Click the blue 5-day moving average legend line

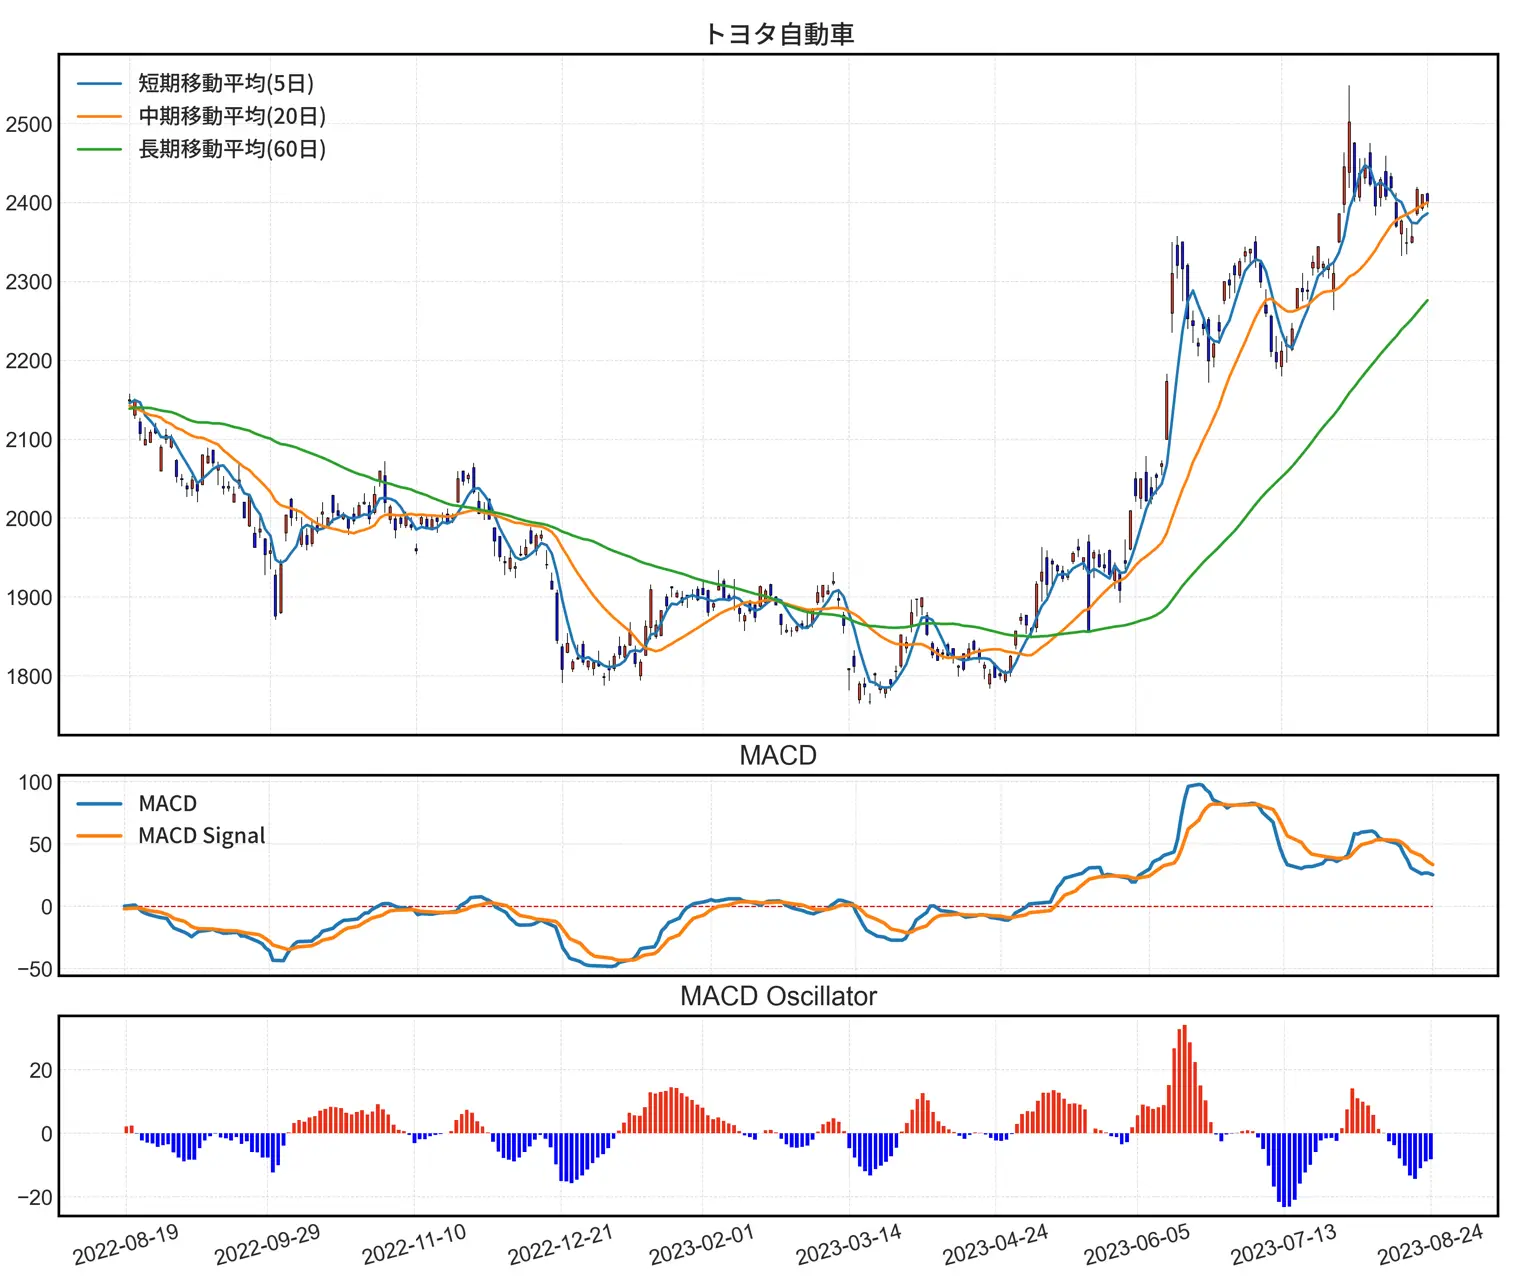point(99,84)
